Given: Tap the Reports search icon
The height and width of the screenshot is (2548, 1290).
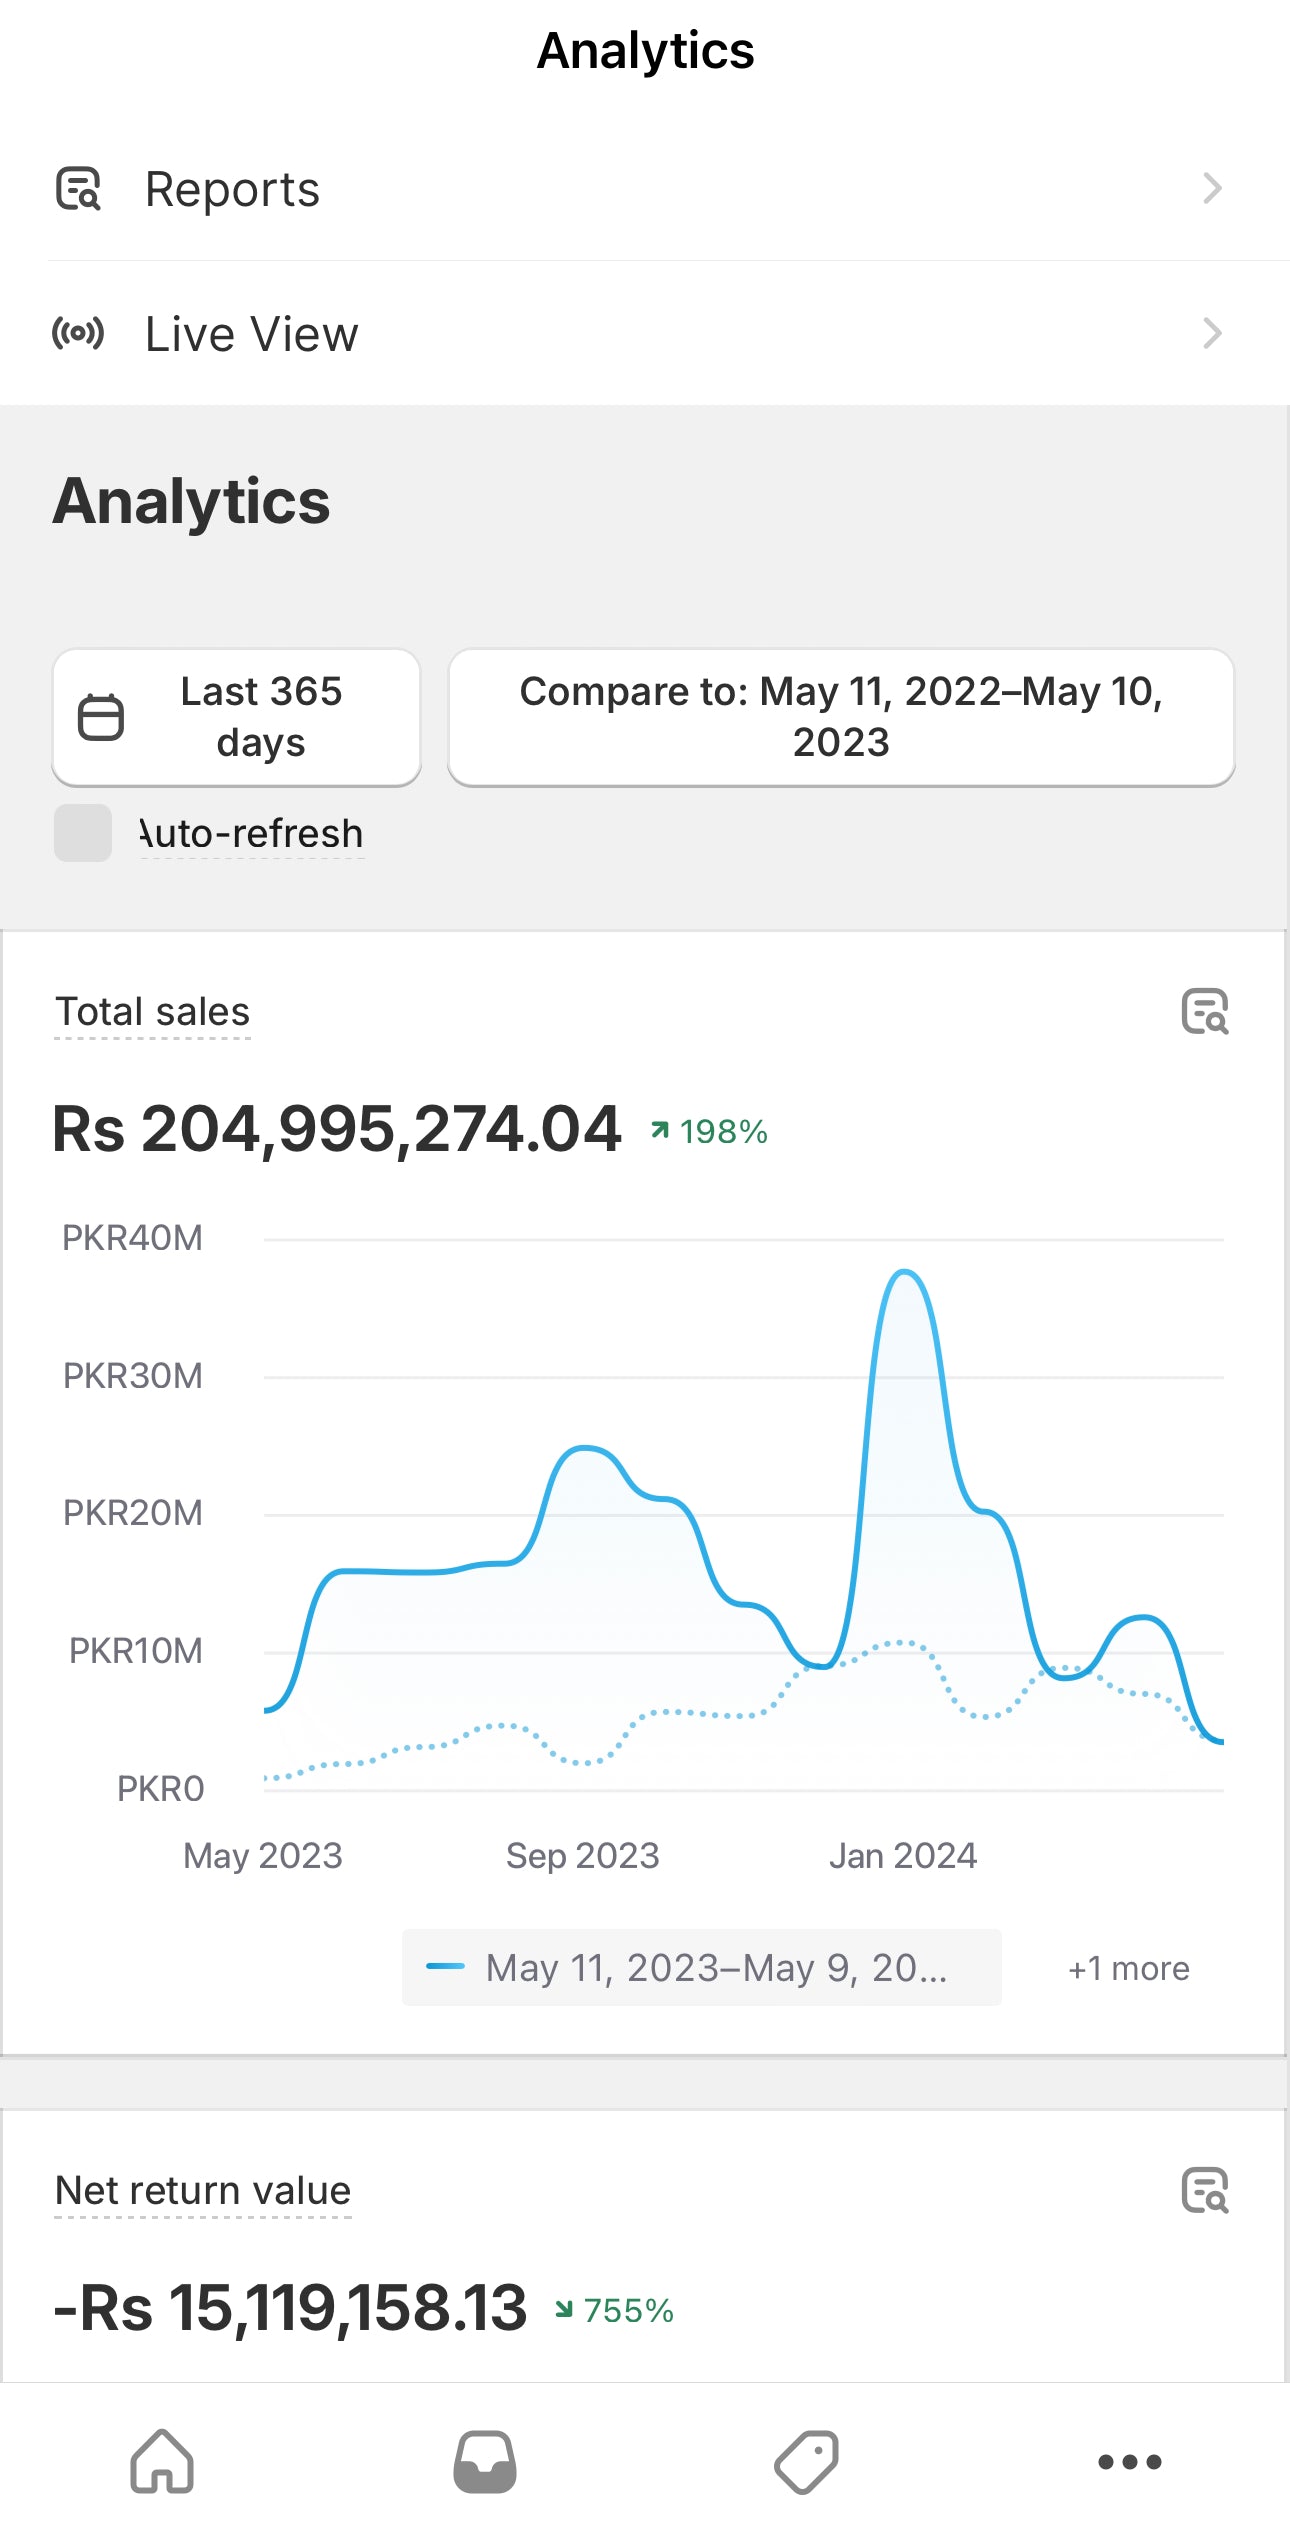Looking at the screenshot, I should [x=78, y=188].
